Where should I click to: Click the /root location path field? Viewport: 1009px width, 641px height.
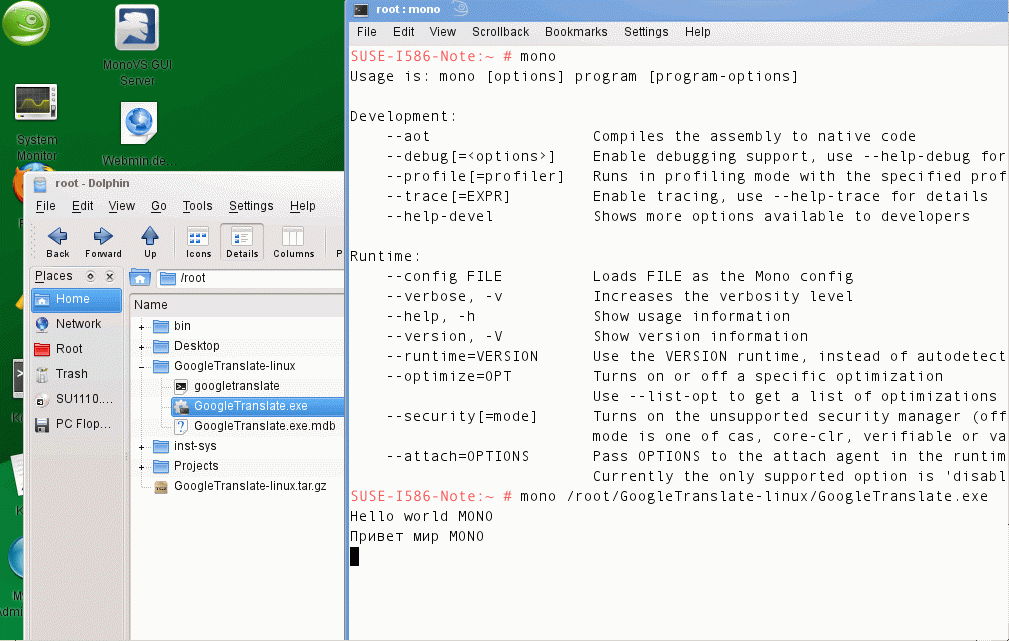click(251, 278)
